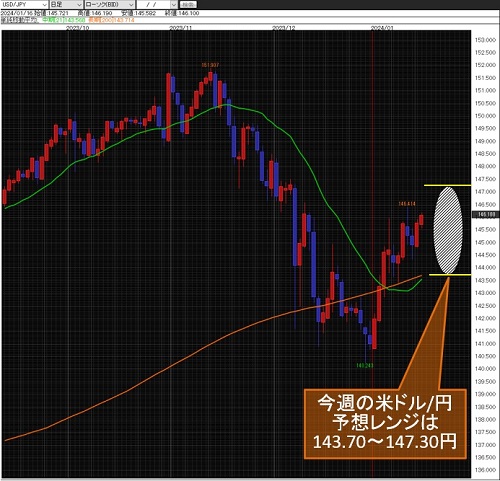Click the 2023/10 date axis label
This screenshot has height=481, width=500.
click(x=78, y=28)
